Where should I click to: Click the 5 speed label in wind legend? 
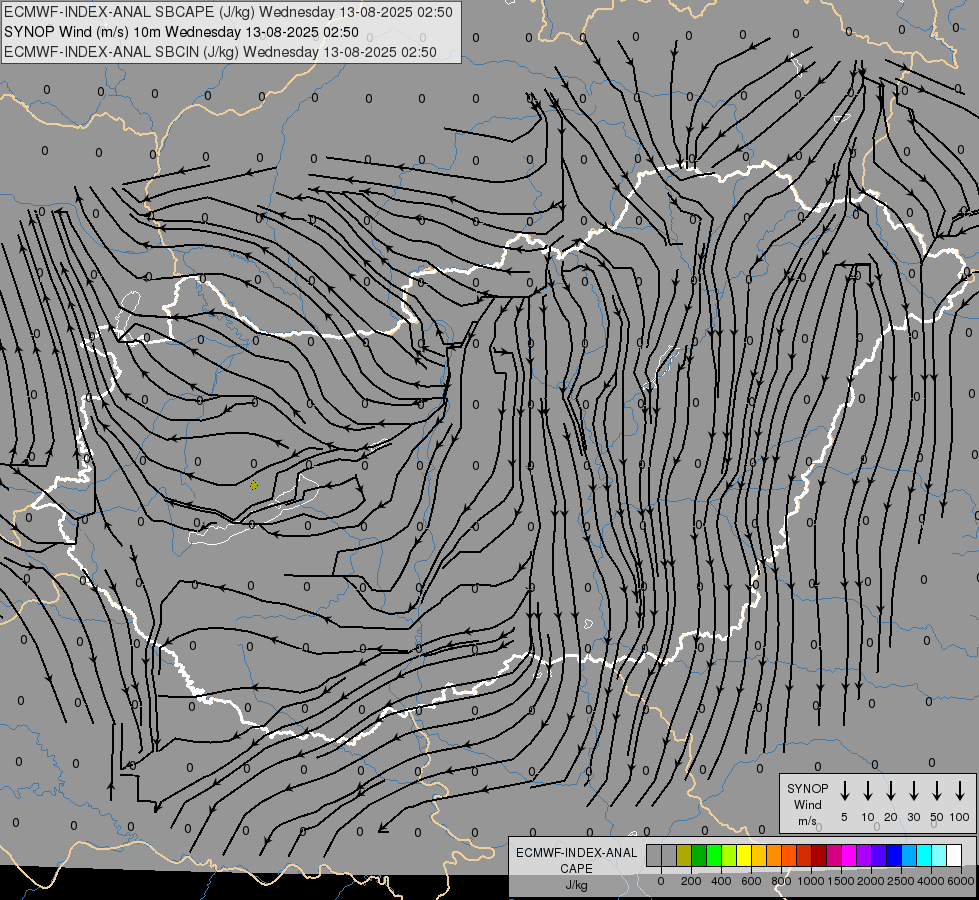(x=844, y=817)
